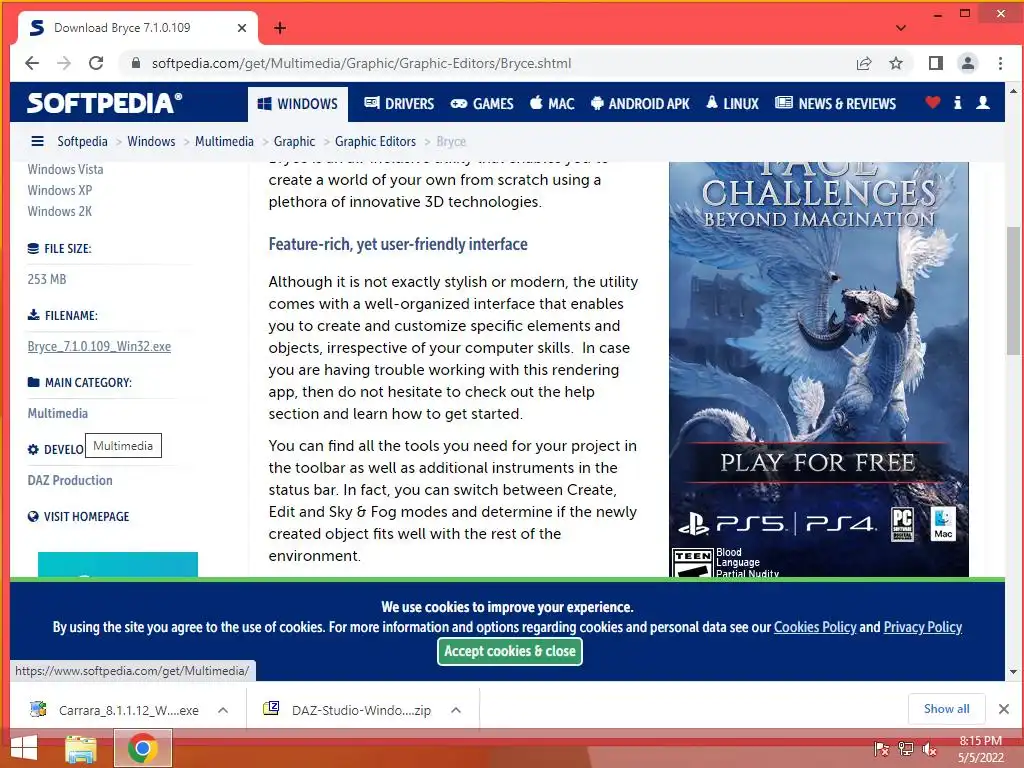Open the Games section
This screenshot has height=768, width=1024.
click(482, 104)
